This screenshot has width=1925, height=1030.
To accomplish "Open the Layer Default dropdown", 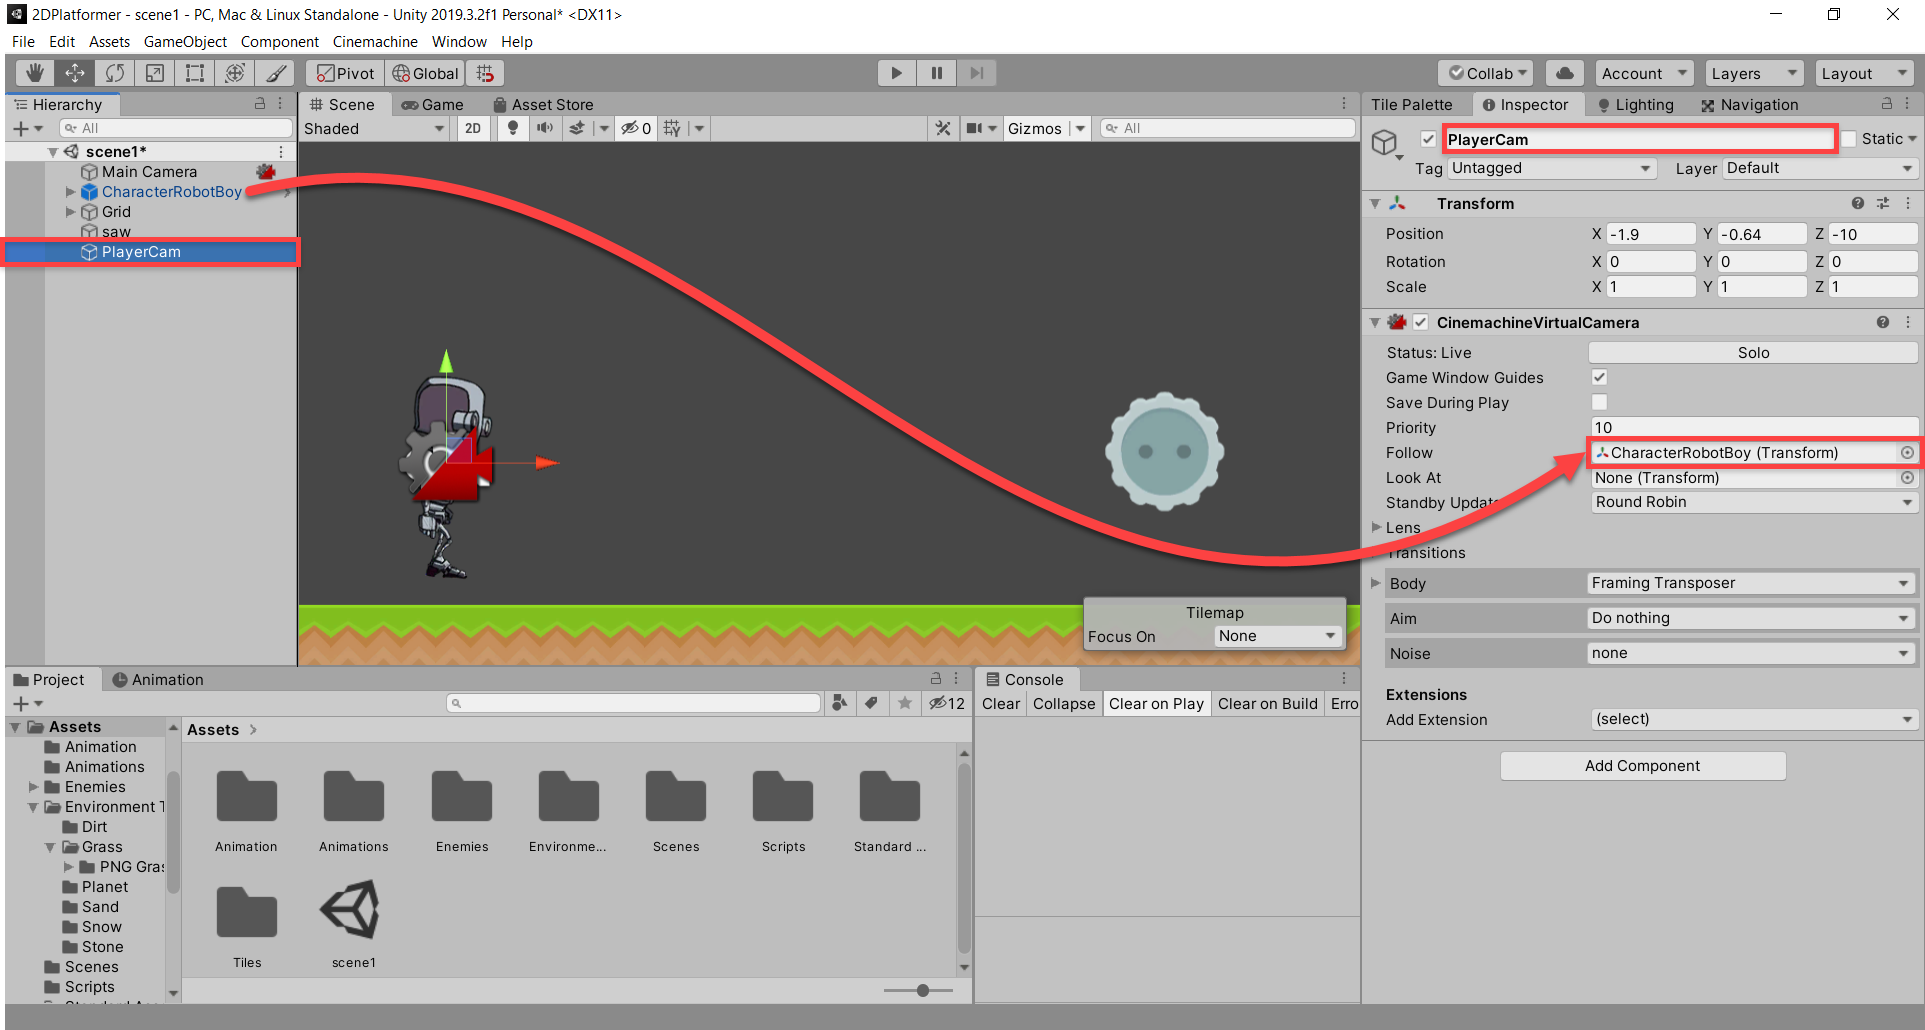I will click(1820, 168).
